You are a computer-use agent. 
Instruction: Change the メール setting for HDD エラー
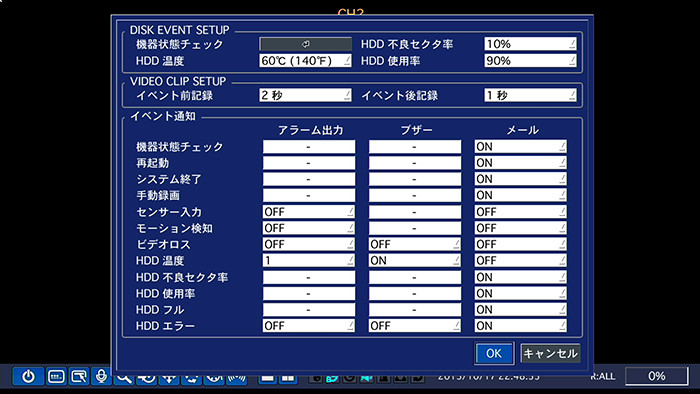[x=521, y=326]
